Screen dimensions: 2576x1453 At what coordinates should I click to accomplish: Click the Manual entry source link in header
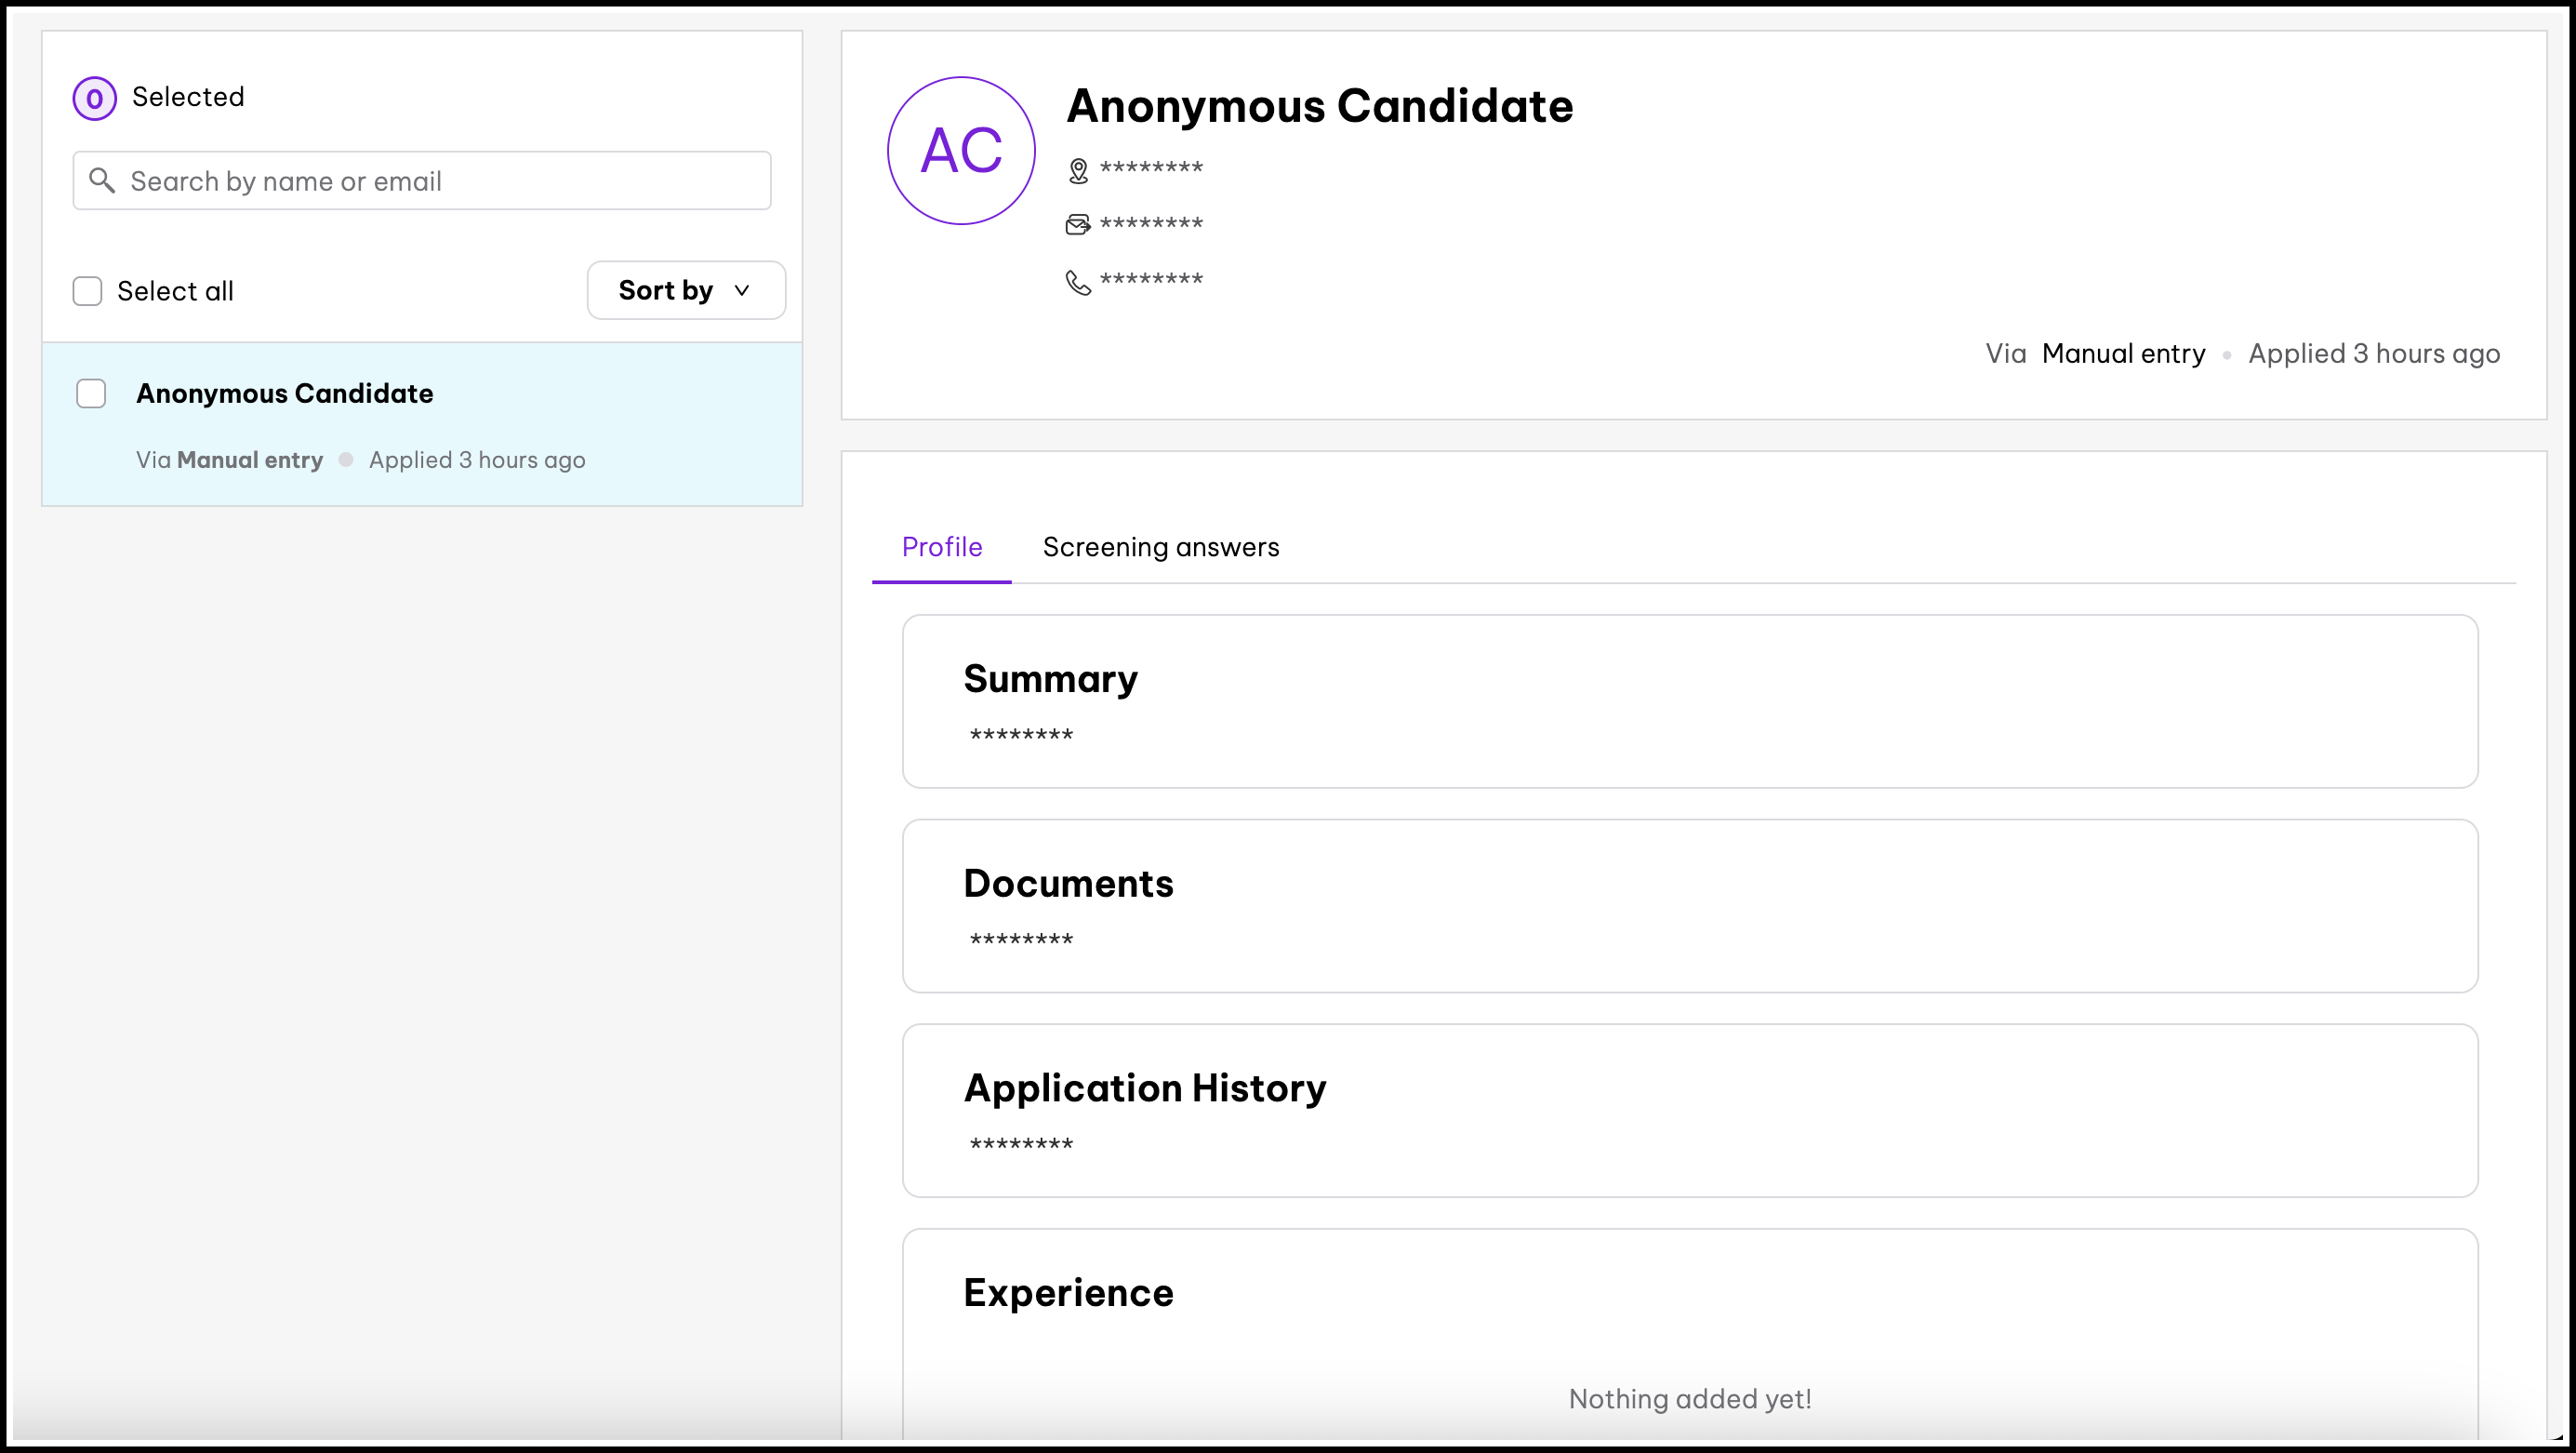click(x=2123, y=353)
